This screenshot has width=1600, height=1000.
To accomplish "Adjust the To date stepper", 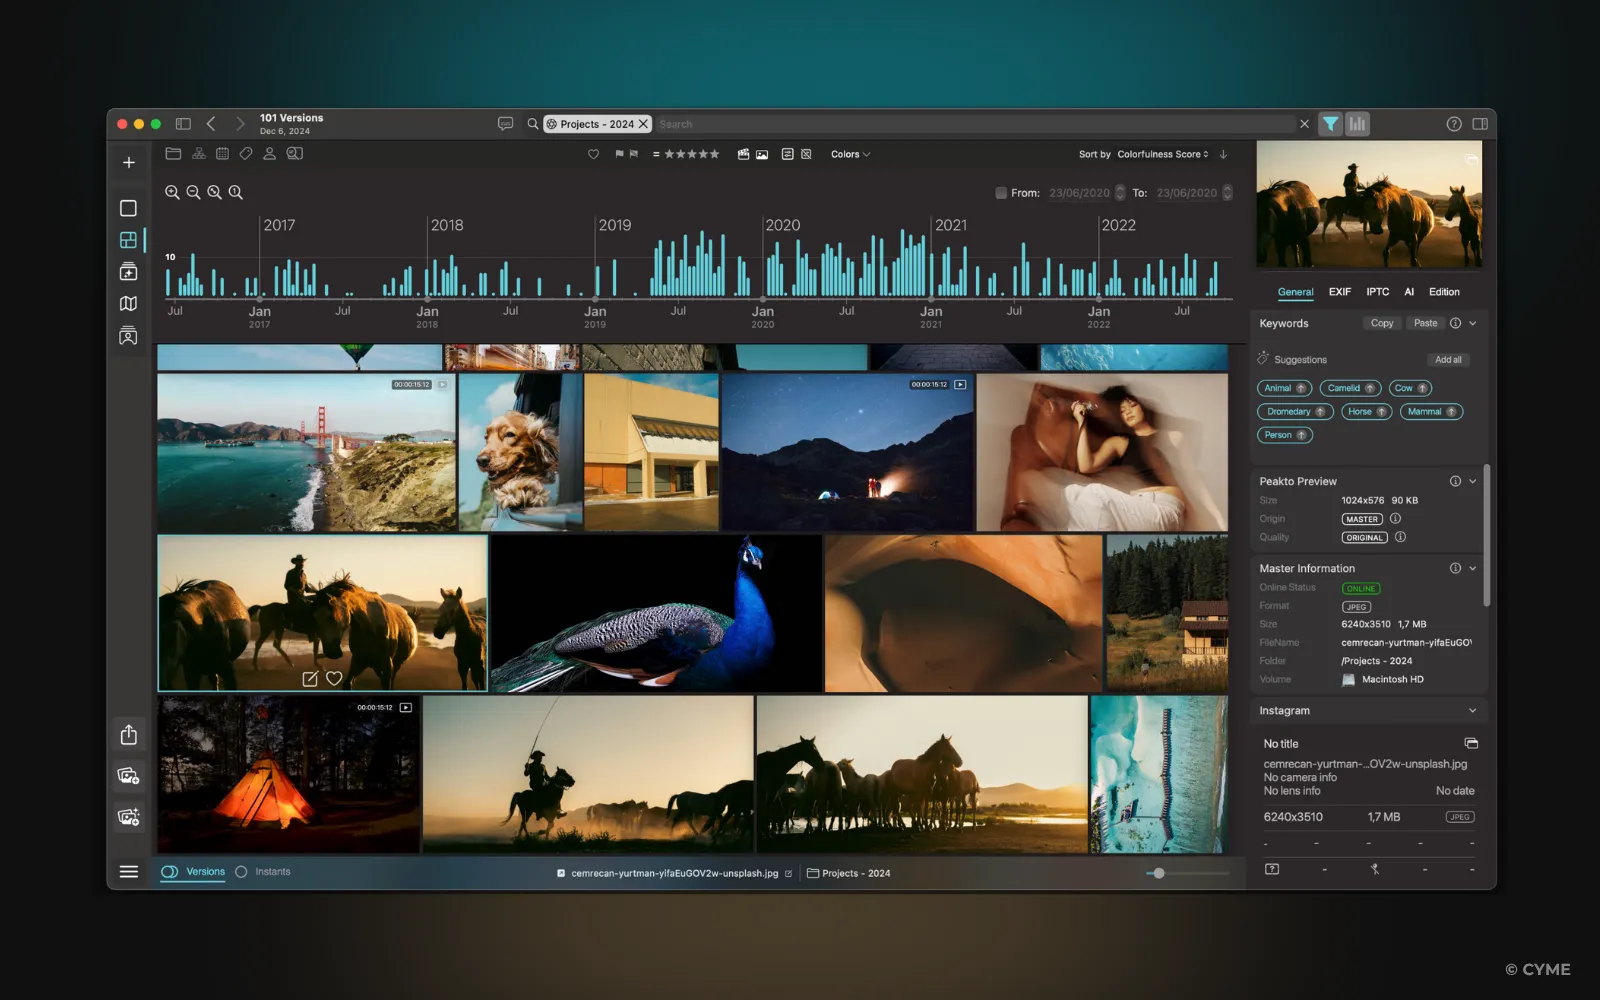I will (1228, 193).
